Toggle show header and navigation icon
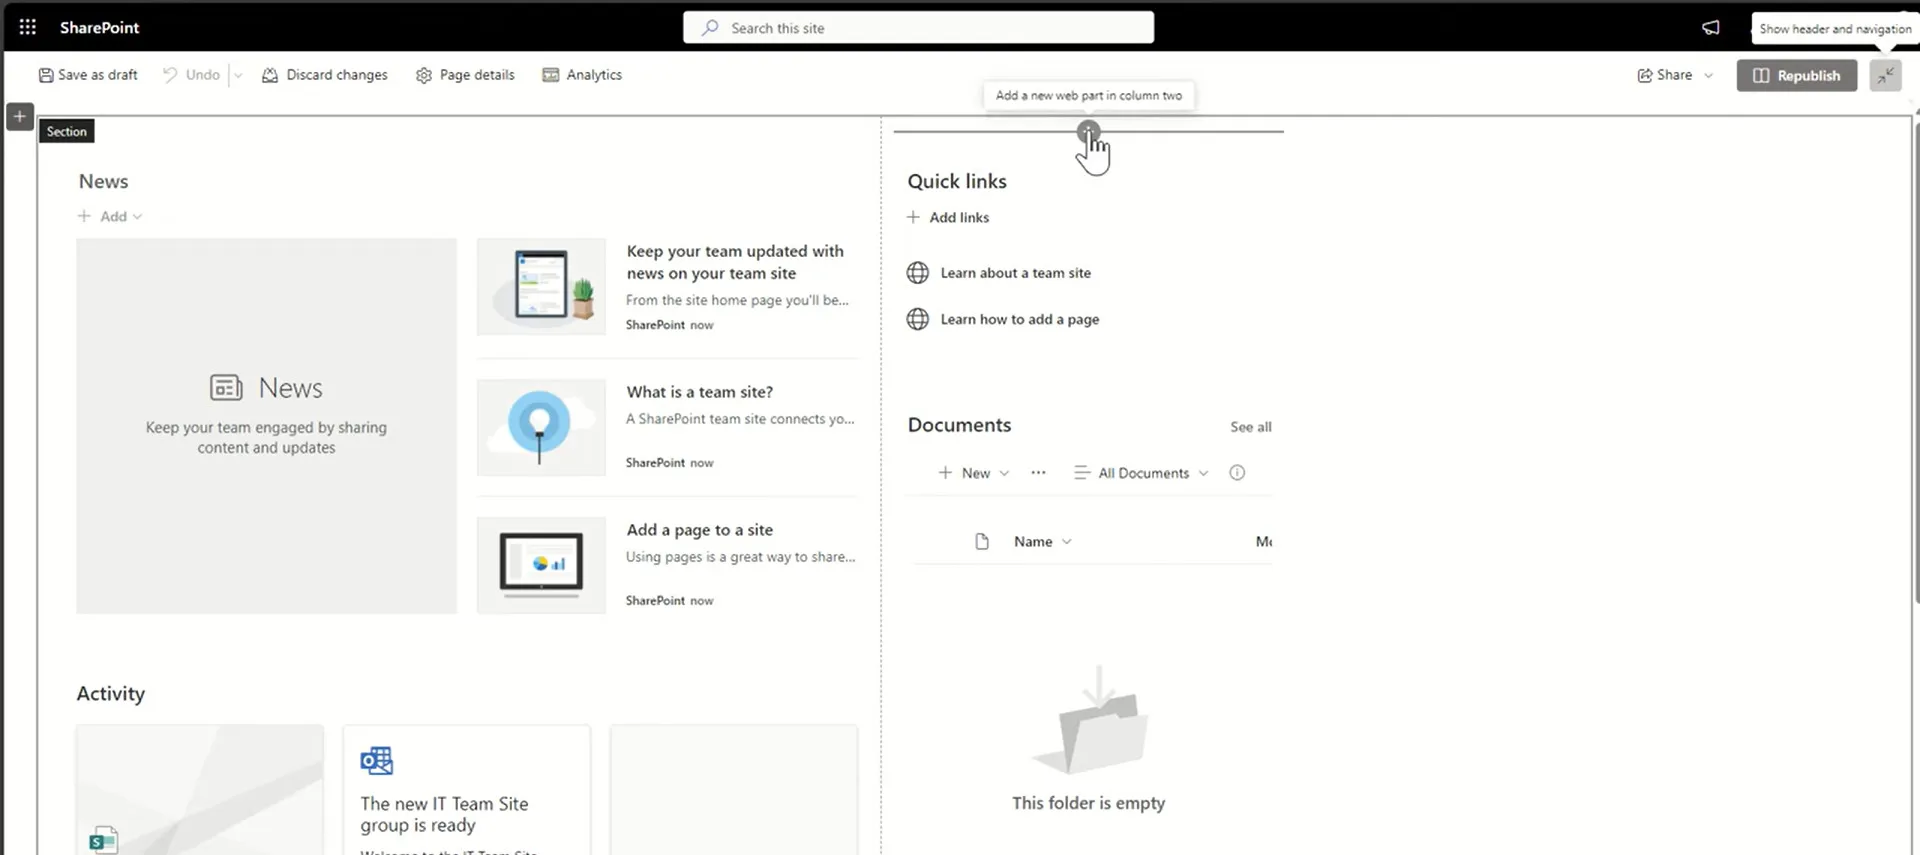This screenshot has width=1920, height=855. point(1885,75)
